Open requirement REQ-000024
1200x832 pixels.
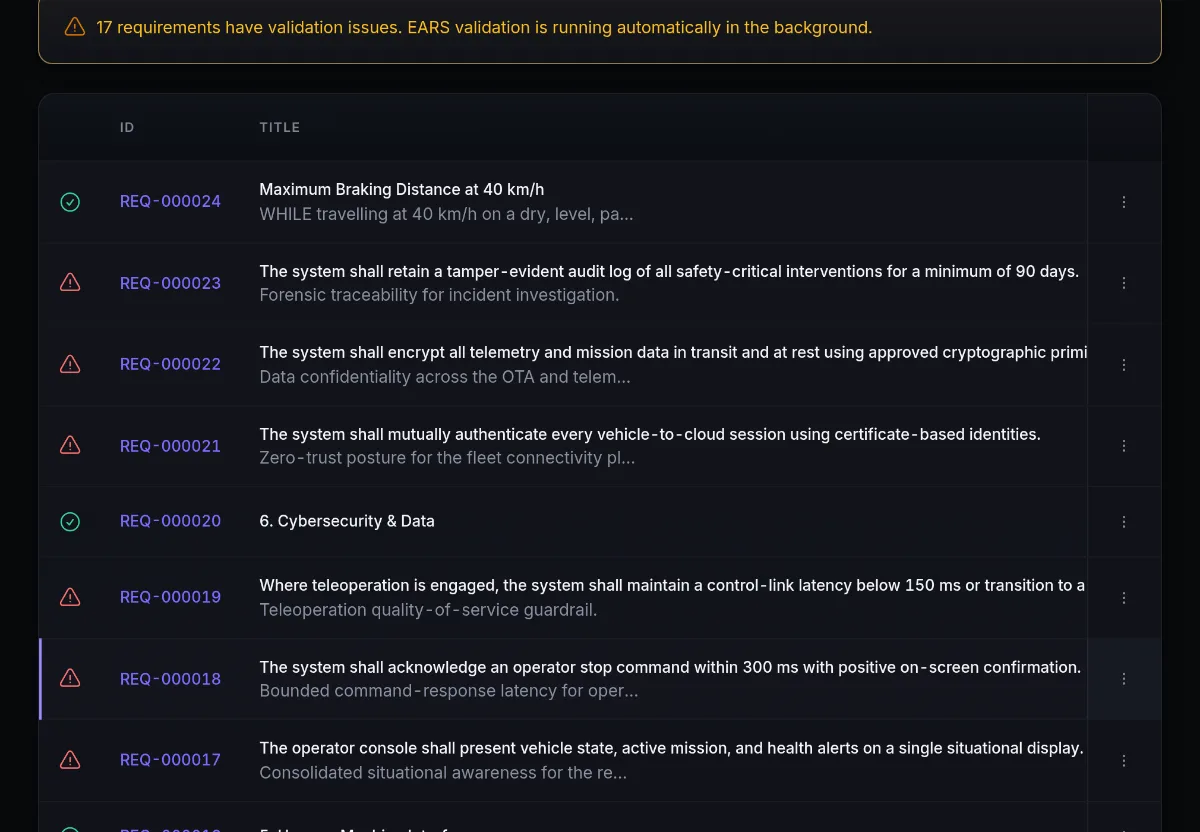[x=170, y=201]
